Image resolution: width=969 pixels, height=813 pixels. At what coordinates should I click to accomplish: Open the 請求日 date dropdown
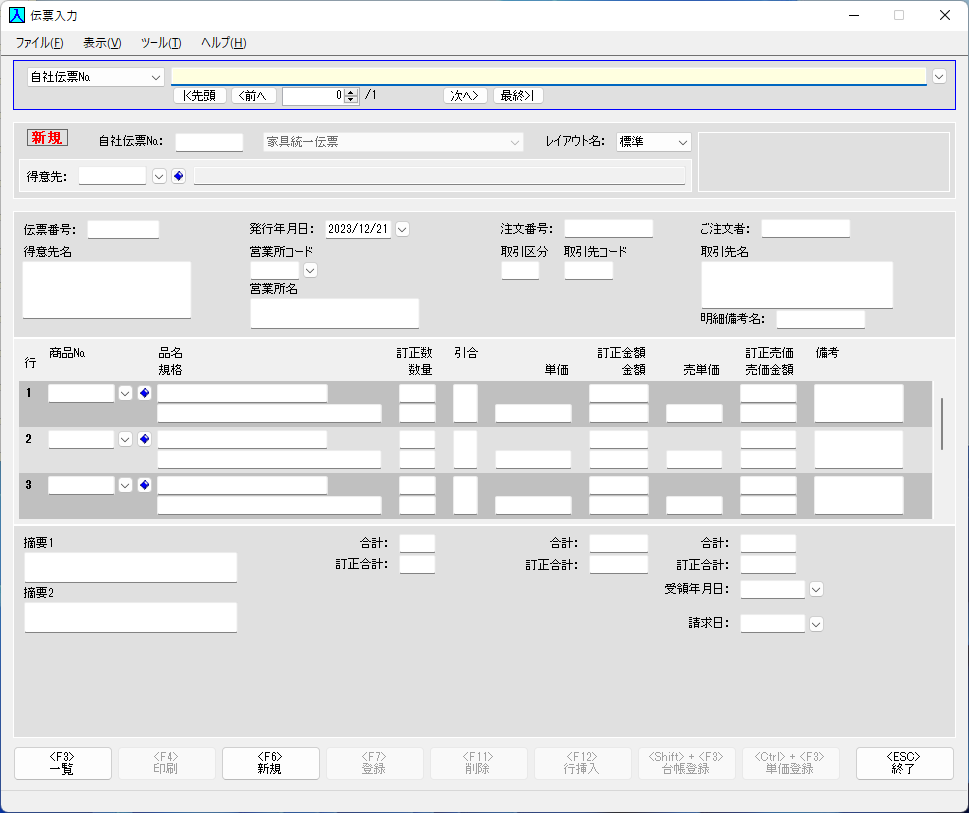pos(816,624)
